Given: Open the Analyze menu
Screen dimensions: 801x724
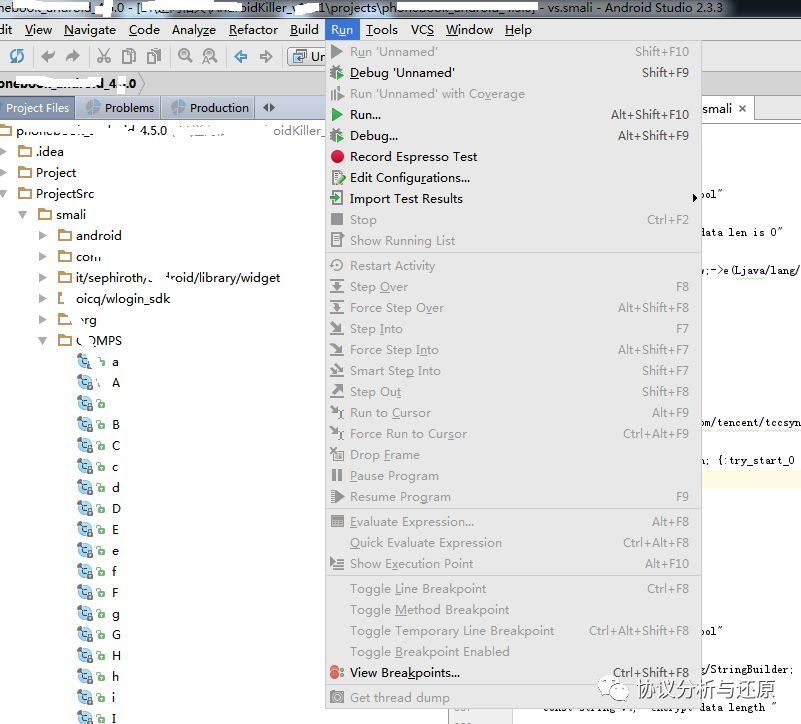Looking at the screenshot, I should pos(194,30).
